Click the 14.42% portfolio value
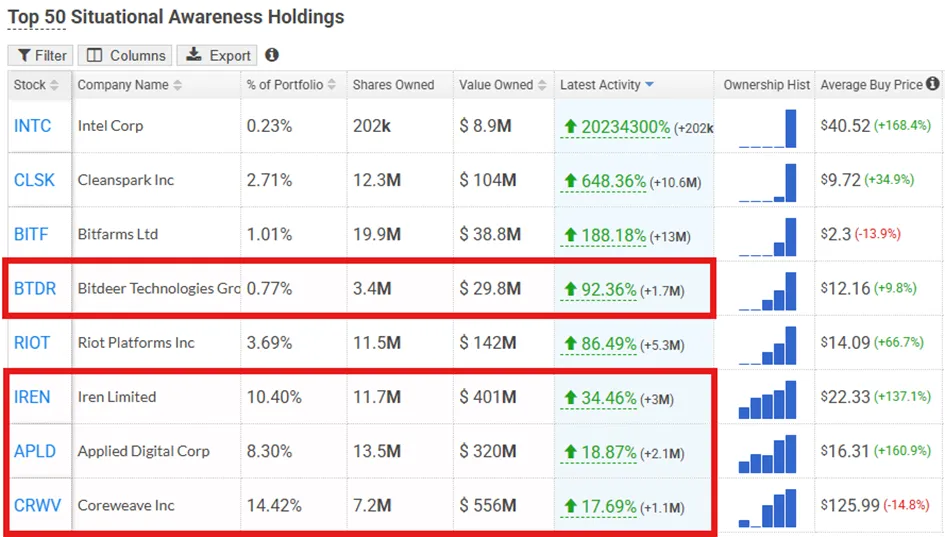 point(274,506)
